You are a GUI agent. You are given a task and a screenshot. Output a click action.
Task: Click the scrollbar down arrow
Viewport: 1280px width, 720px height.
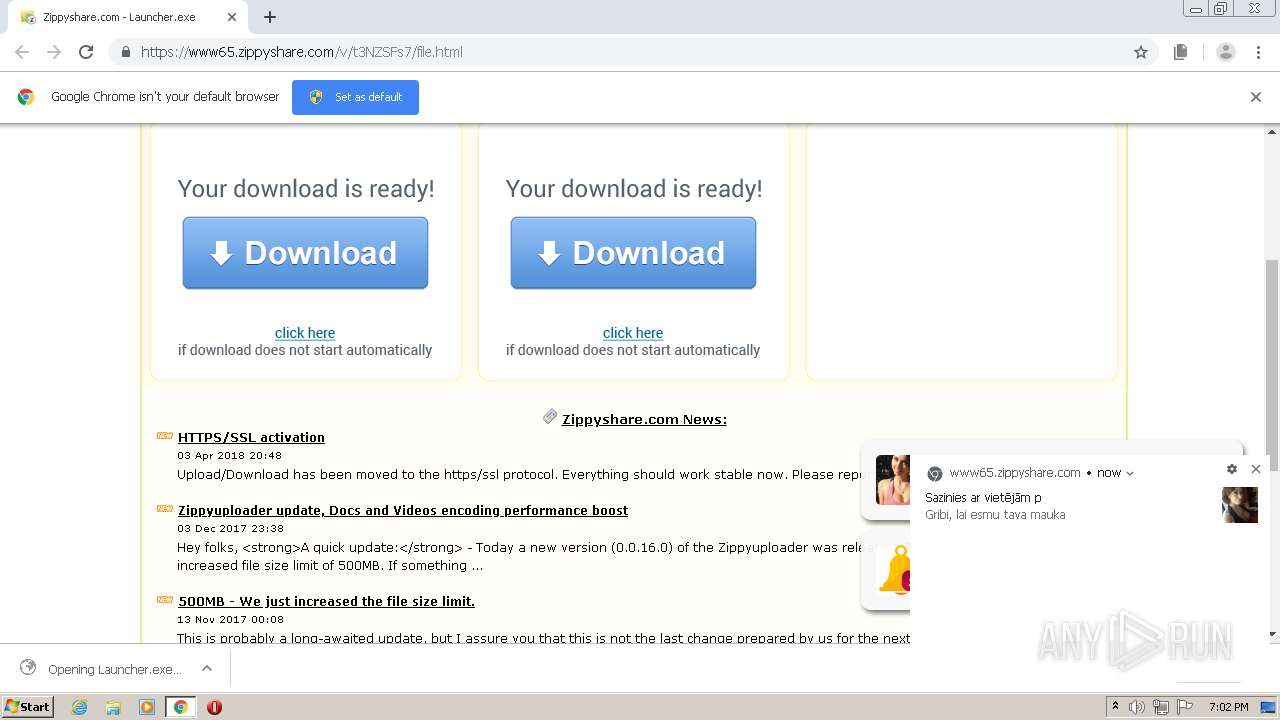click(x=1272, y=635)
